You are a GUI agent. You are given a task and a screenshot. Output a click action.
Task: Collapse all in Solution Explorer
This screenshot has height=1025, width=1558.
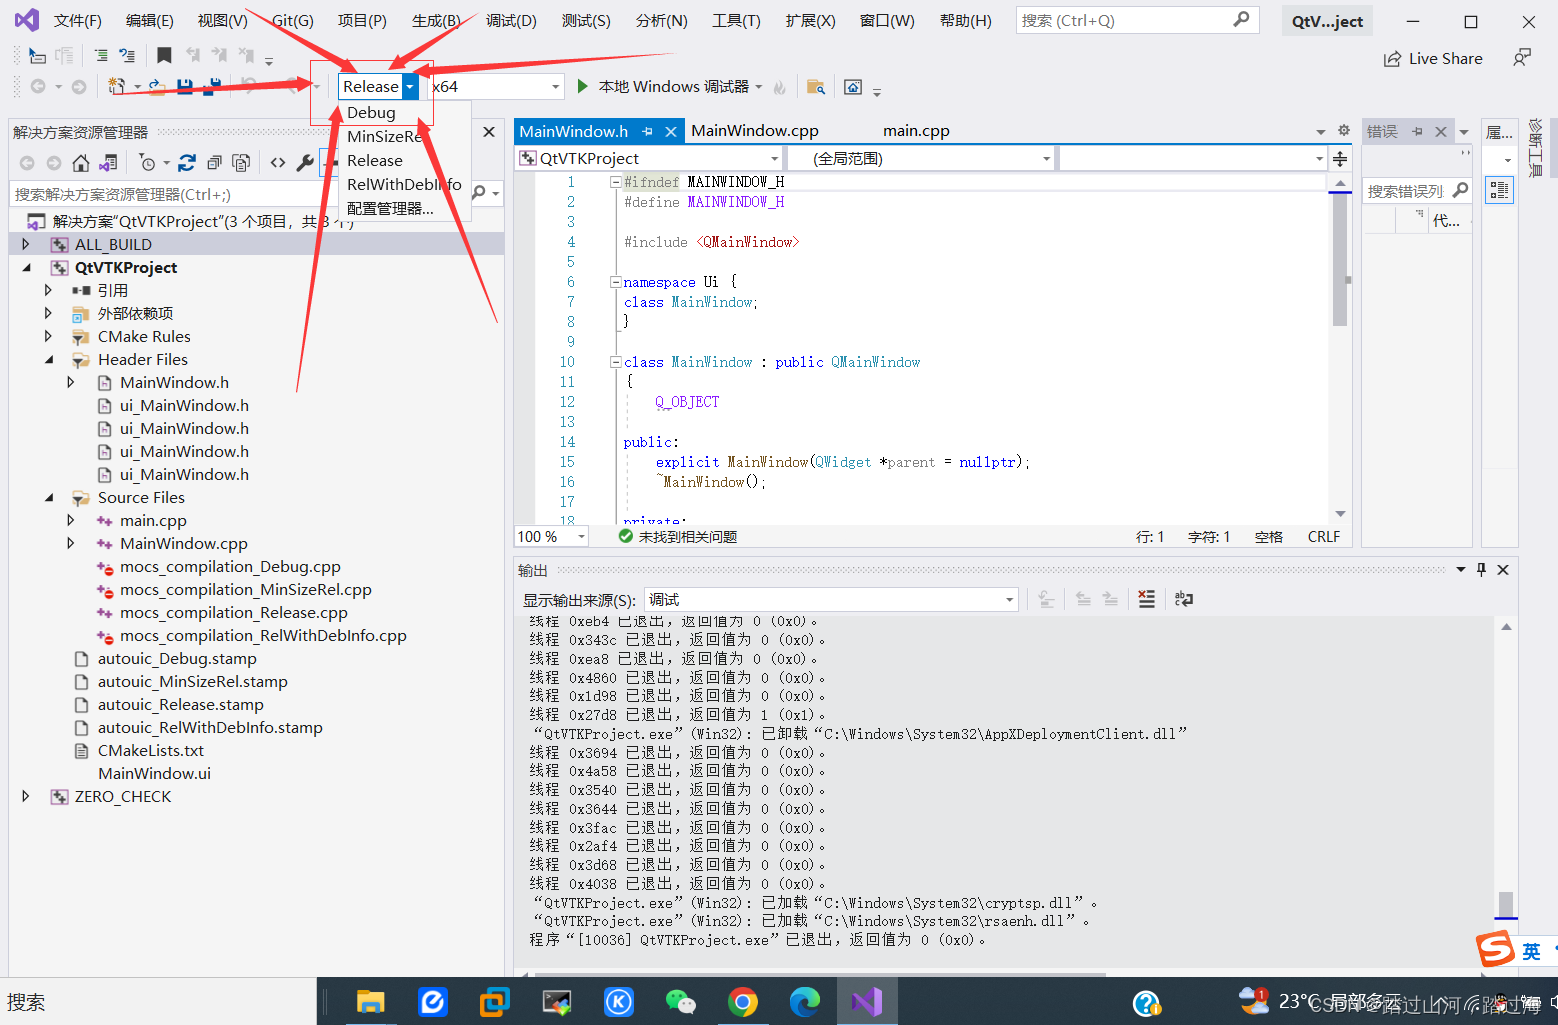[214, 162]
